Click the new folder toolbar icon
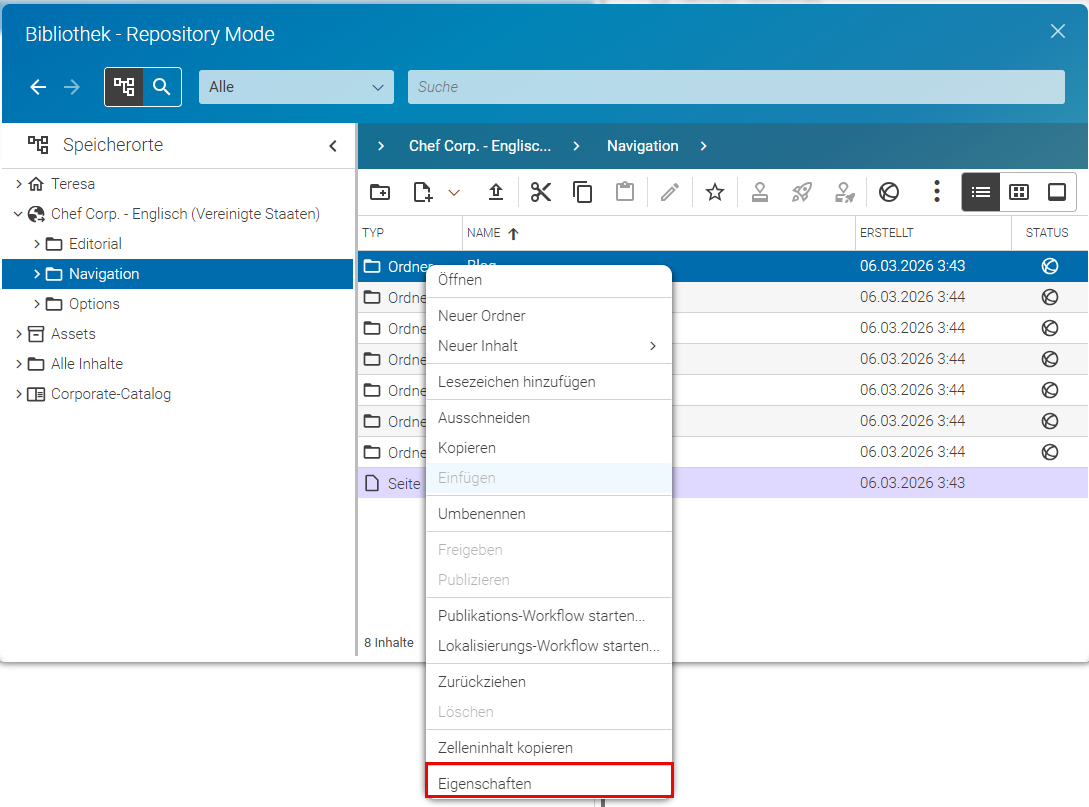 pyautogui.click(x=380, y=192)
